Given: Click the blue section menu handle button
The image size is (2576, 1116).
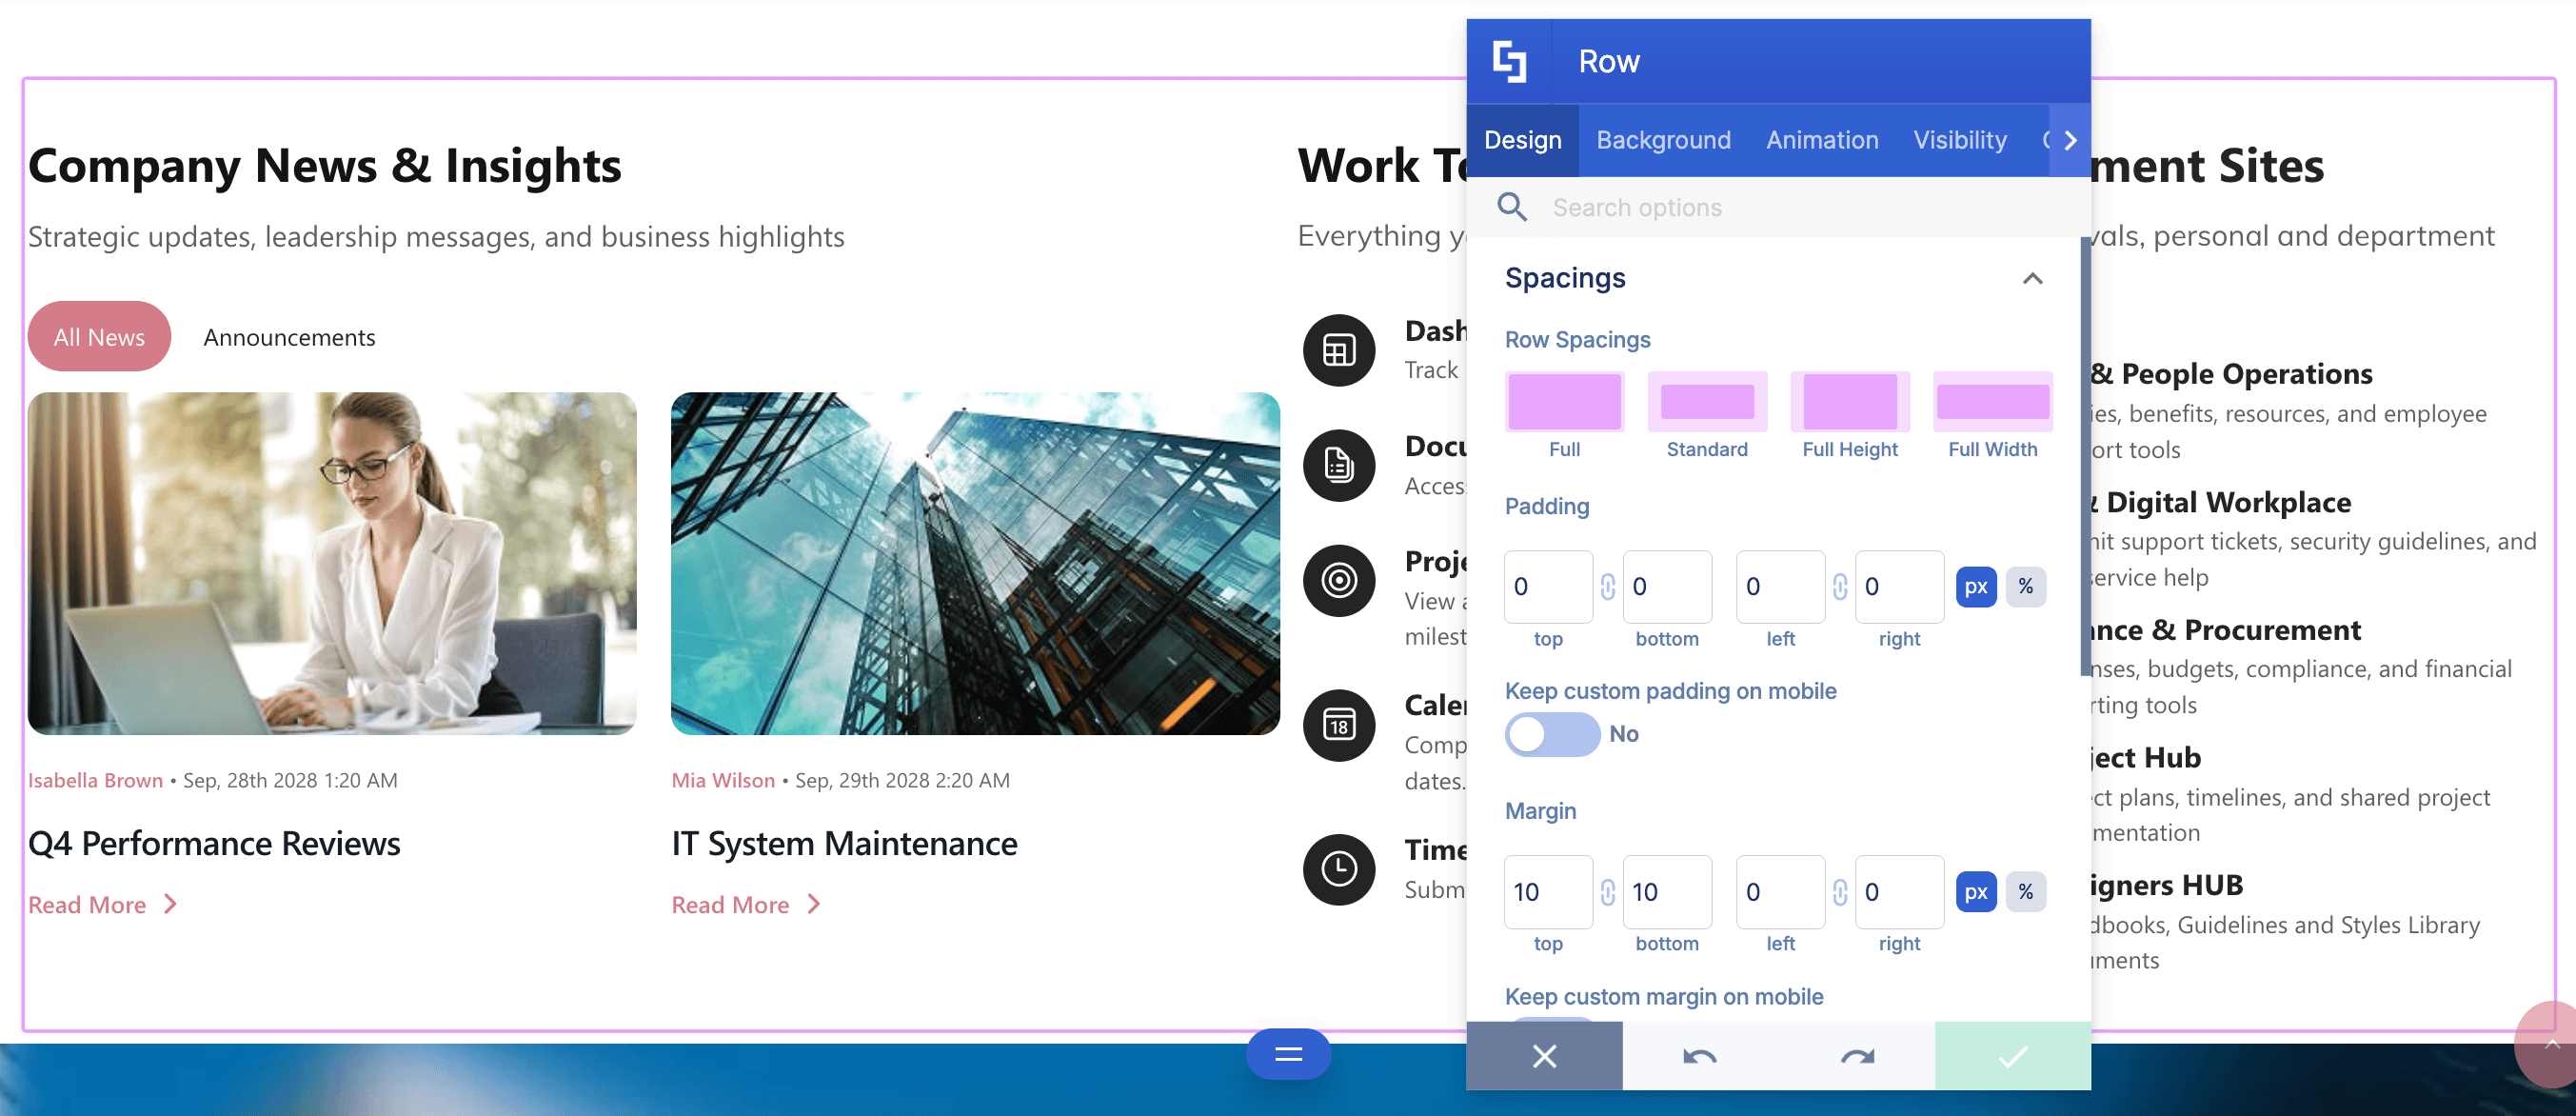Looking at the screenshot, I should pos(1288,1054).
